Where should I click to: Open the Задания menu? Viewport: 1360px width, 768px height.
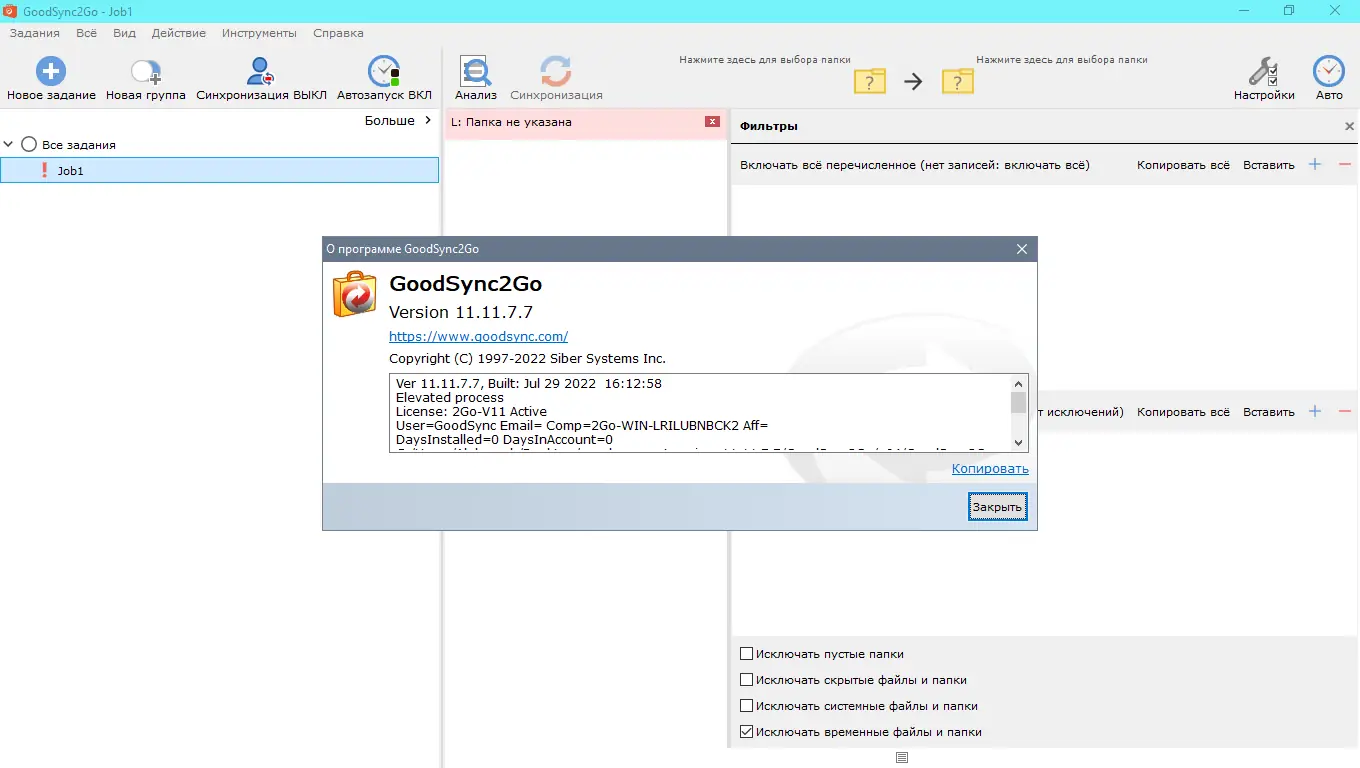[x=35, y=33]
